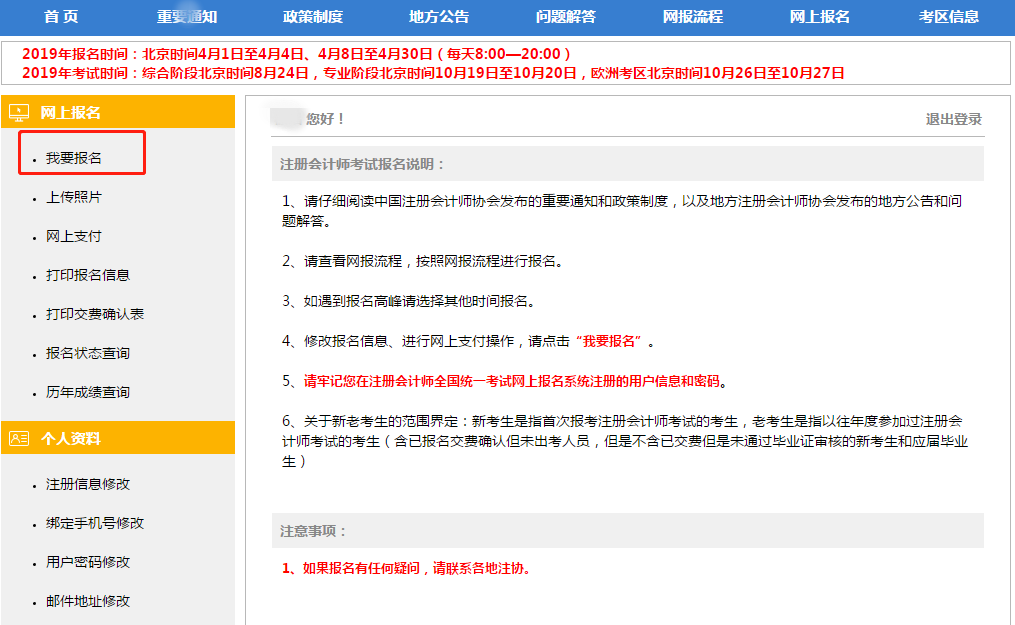Open 上传照片 in the sidebar
The image size is (1015, 625).
click(x=66, y=197)
